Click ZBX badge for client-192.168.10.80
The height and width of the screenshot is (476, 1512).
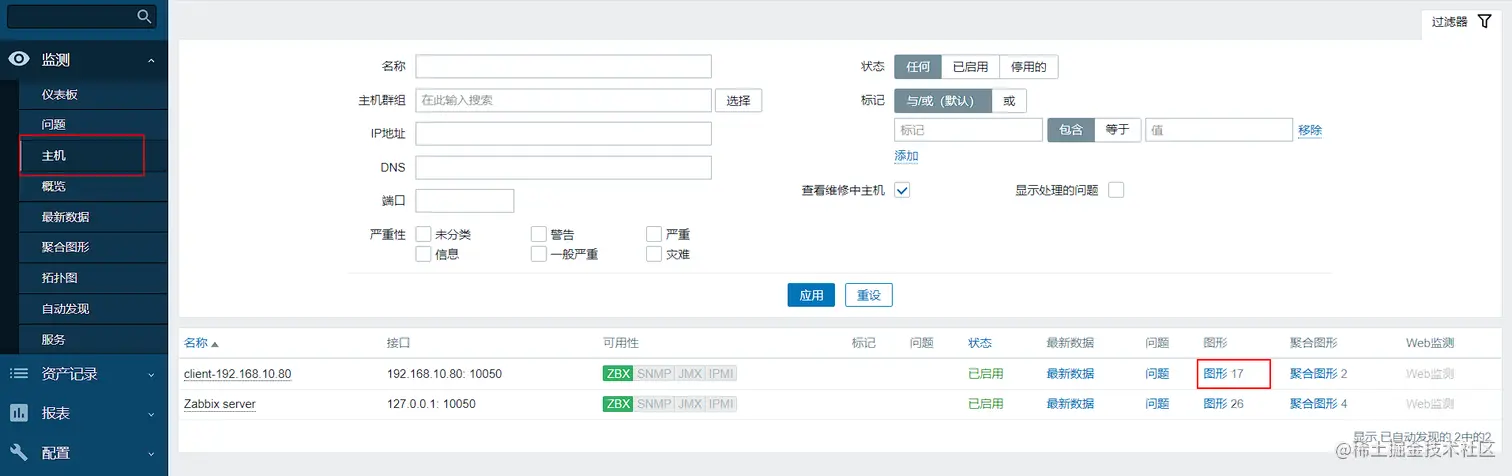[x=618, y=374]
